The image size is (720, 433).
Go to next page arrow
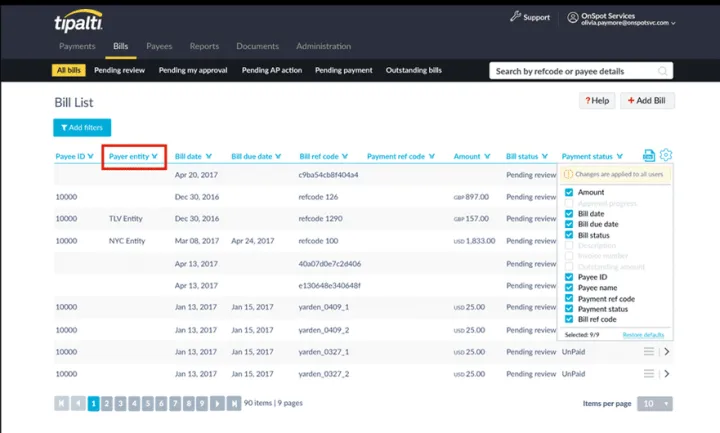click(x=217, y=403)
